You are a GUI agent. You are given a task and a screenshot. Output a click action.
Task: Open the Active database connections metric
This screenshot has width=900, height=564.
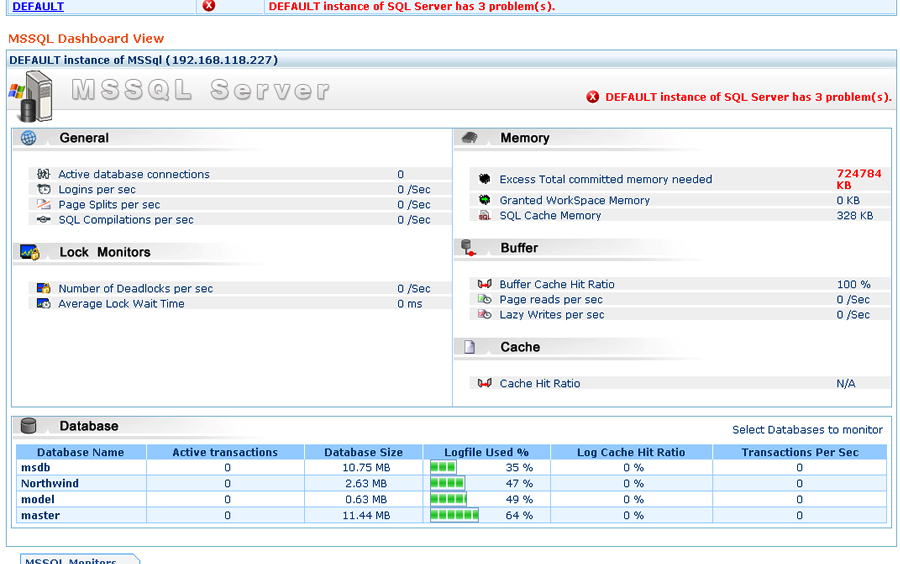(134, 174)
